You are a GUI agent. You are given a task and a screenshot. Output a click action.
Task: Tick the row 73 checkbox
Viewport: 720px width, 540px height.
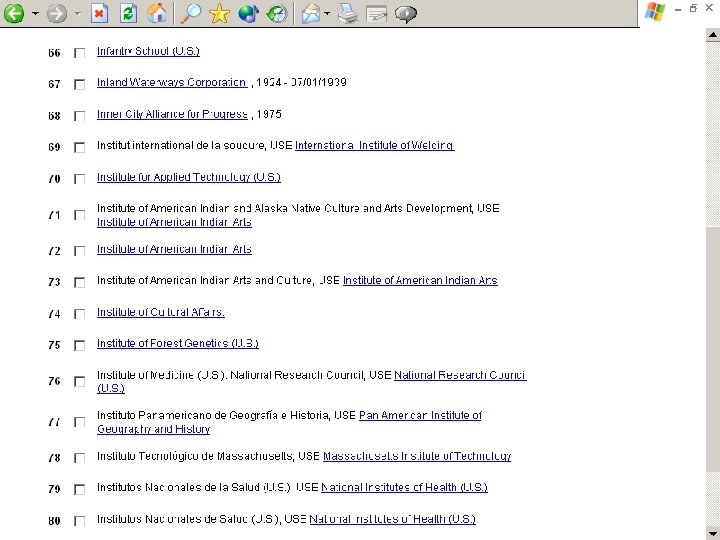tap(79, 282)
